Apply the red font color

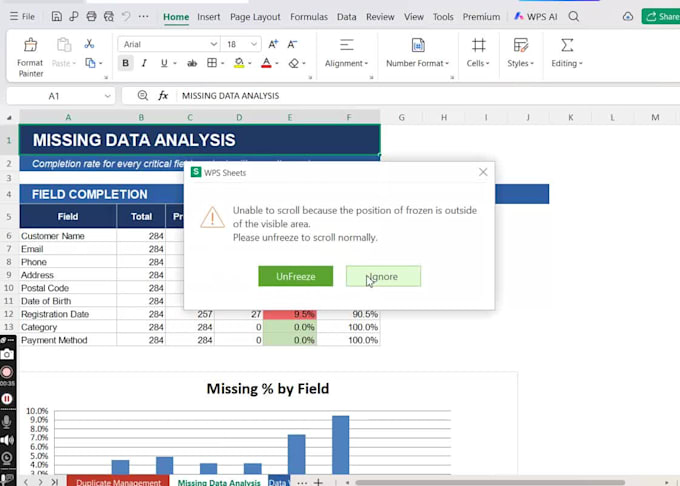(x=266, y=63)
